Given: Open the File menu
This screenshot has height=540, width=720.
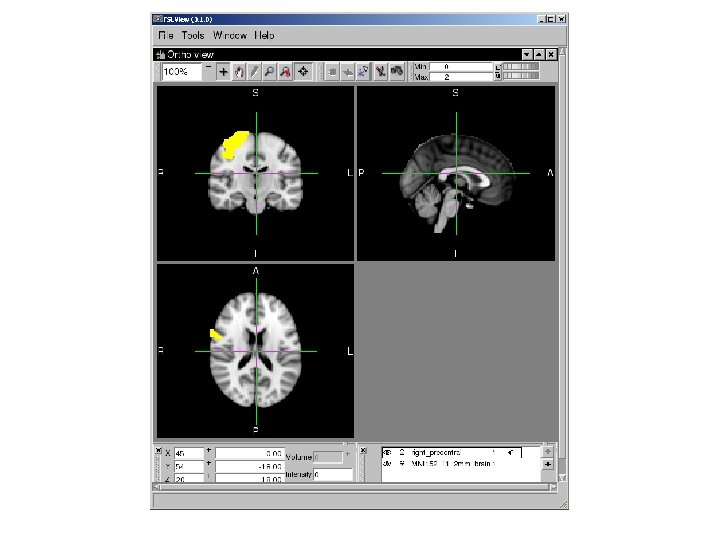Looking at the screenshot, I should tap(166, 35).
